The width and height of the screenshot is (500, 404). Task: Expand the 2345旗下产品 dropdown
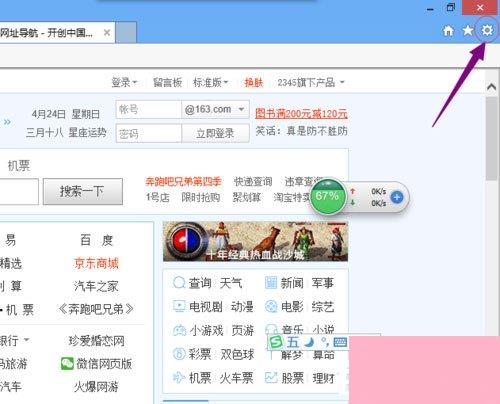tap(311, 82)
